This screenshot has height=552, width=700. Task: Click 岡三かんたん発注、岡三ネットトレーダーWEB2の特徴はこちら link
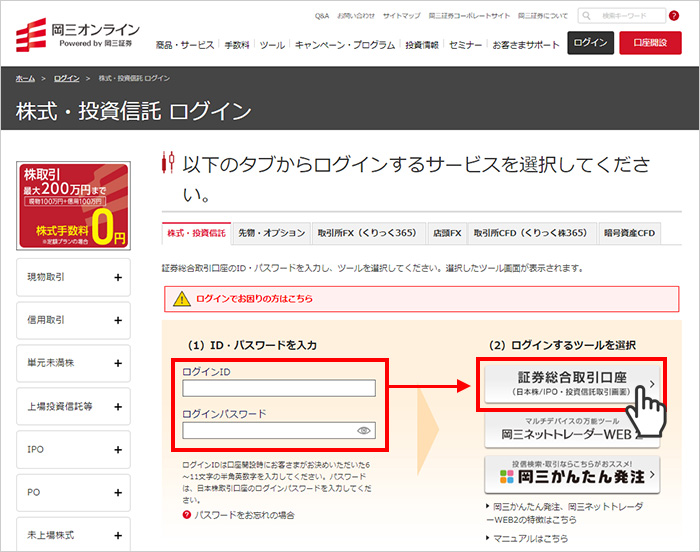click(x=565, y=513)
